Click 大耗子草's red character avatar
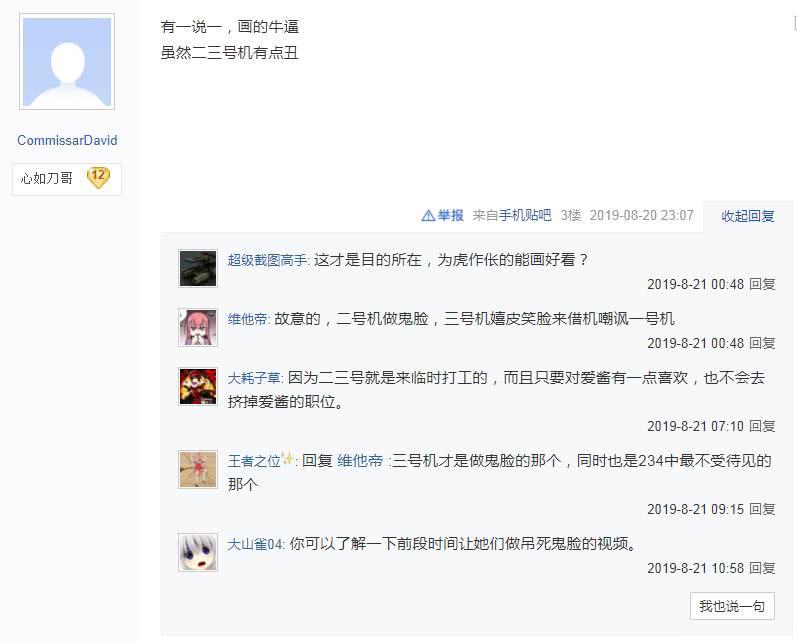Screen dimensions: 797x642 point(198,386)
